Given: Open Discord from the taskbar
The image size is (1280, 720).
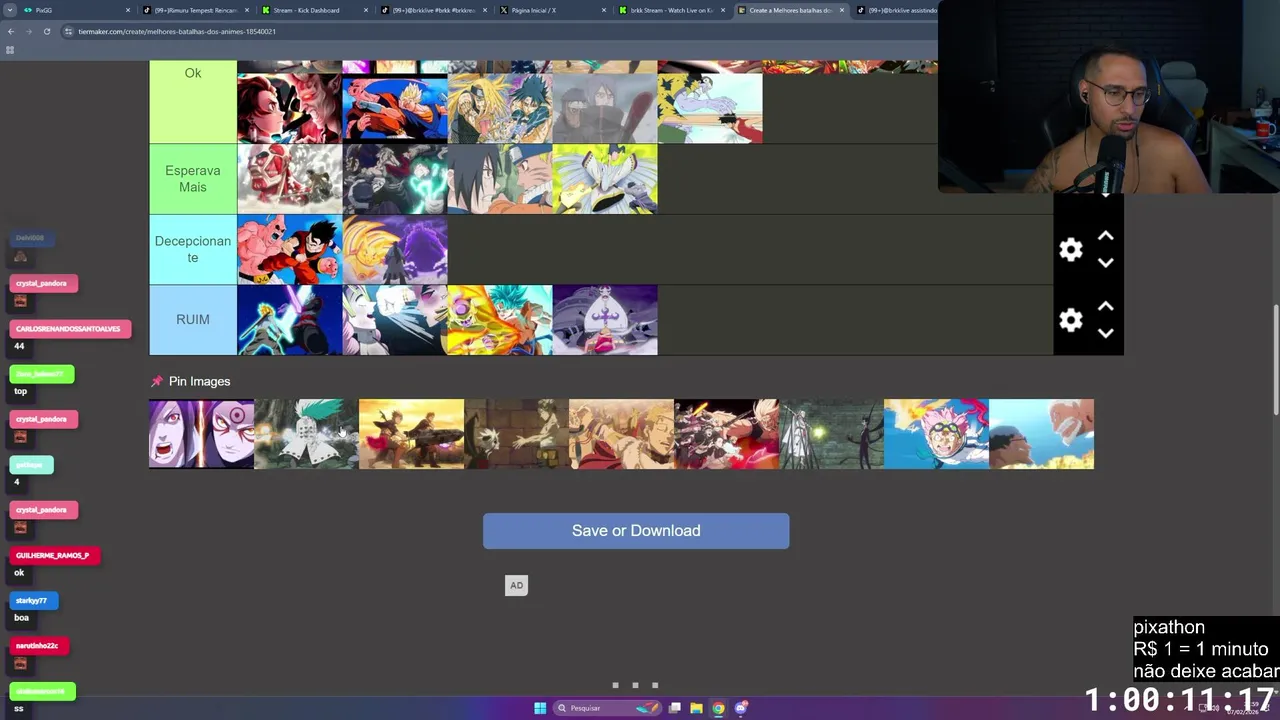Looking at the screenshot, I should 741,708.
